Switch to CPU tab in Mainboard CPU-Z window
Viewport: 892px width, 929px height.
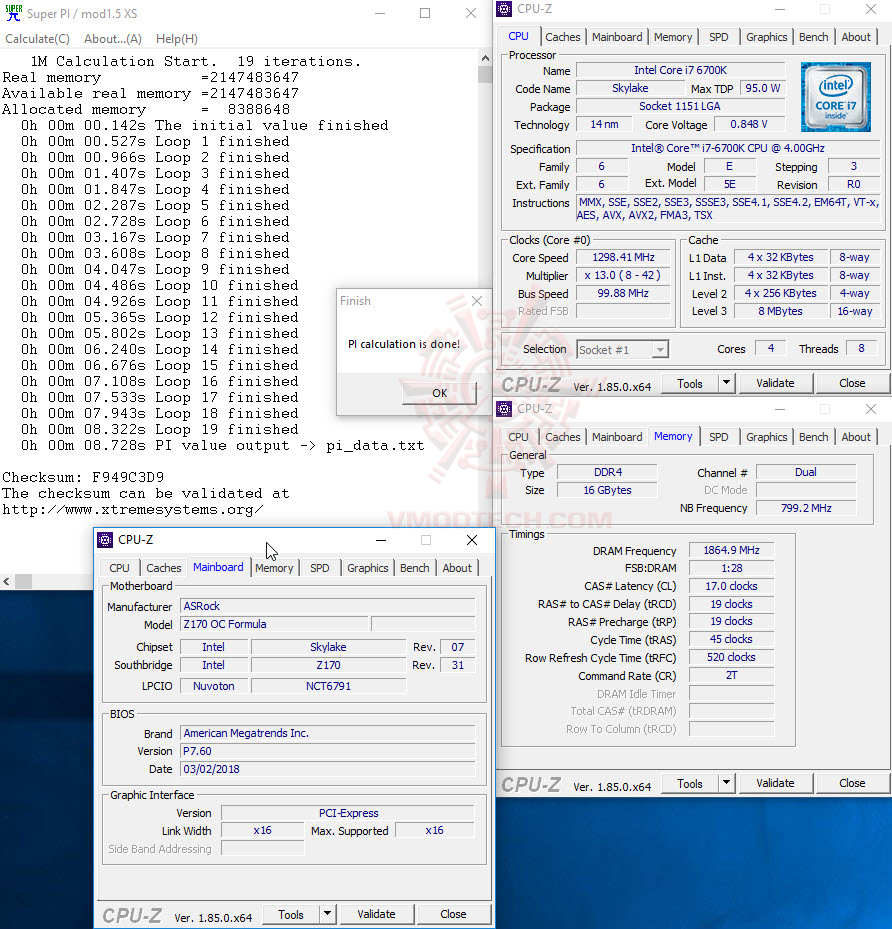click(119, 568)
